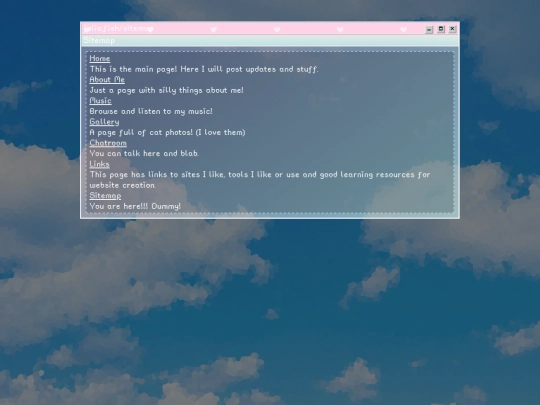Follow the Links page link
540x405 pixels.
click(x=99, y=164)
